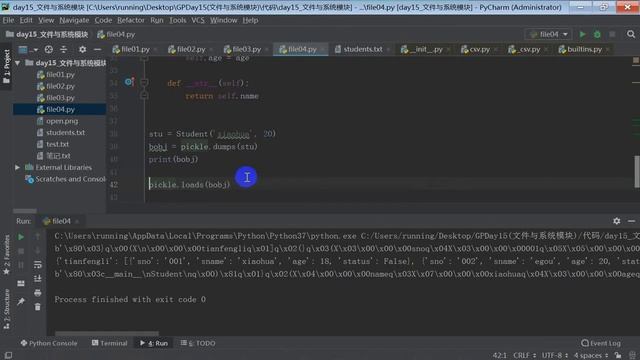Click Stop icon in Run panel sidebar

tap(21, 251)
